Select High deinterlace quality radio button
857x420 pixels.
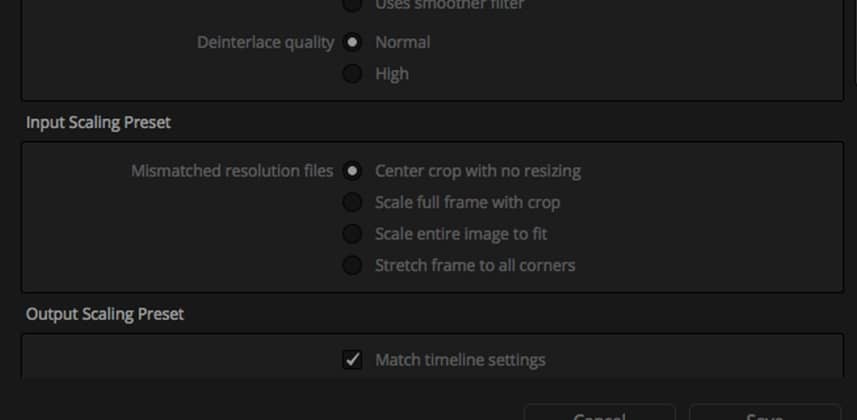click(x=352, y=73)
